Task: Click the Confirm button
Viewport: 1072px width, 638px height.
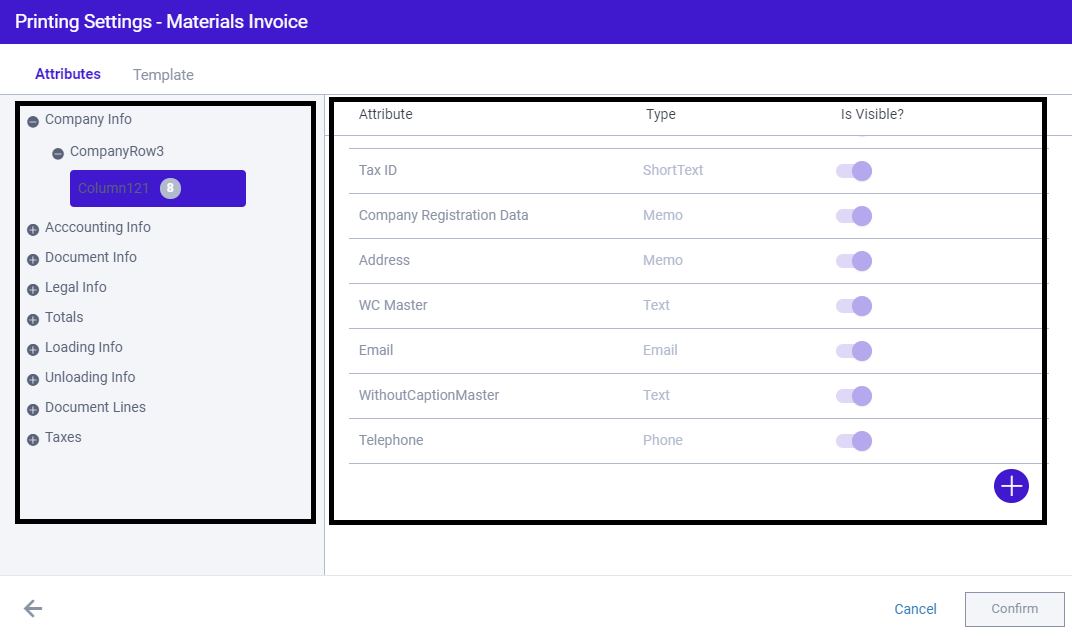Action: [1015, 609]
